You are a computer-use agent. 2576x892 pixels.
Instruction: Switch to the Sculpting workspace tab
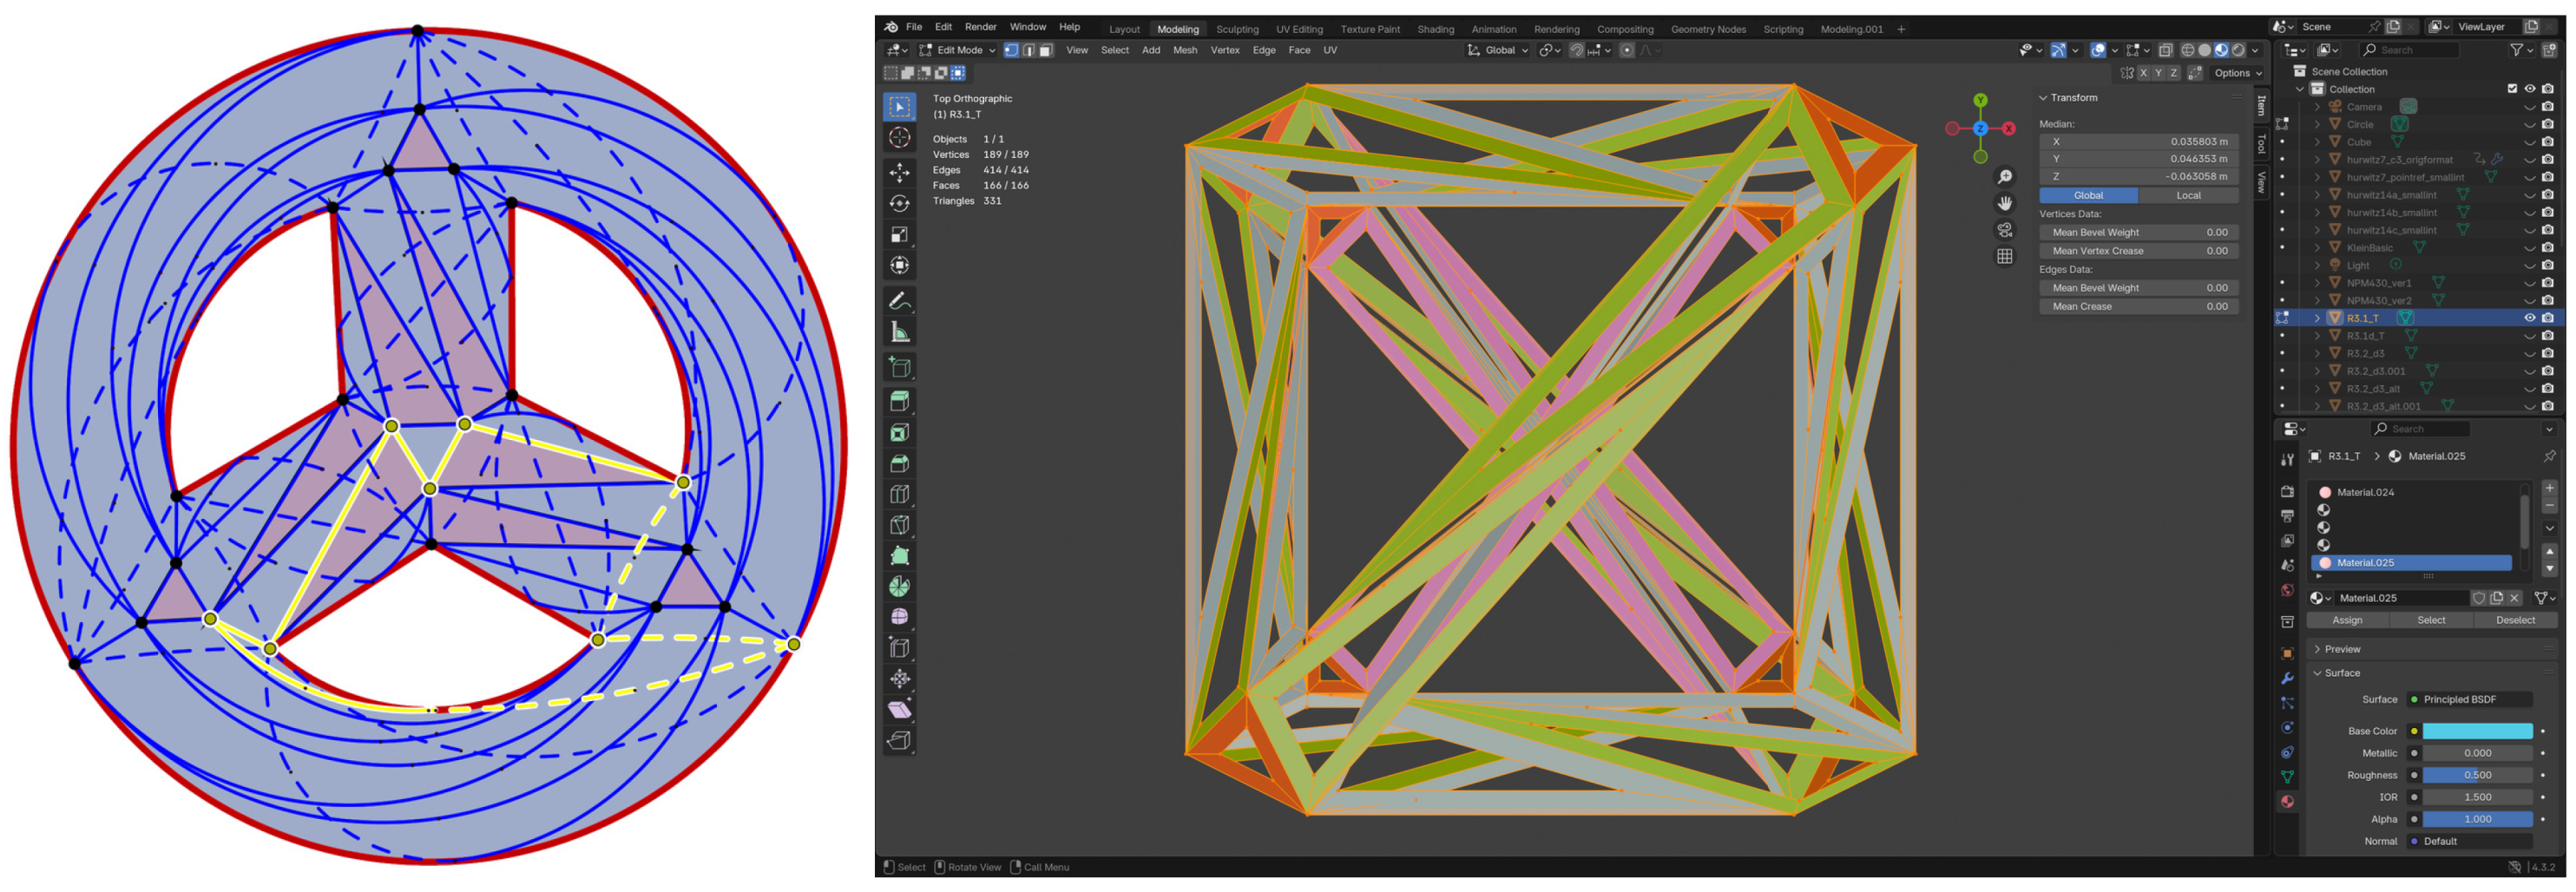(x=1236, y=29)
